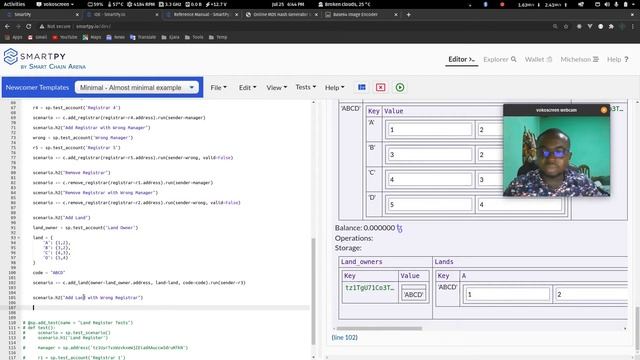Viewport: 640px width, 360px height.
Task: Click the SmartPy logo
Action: [44, 59]
